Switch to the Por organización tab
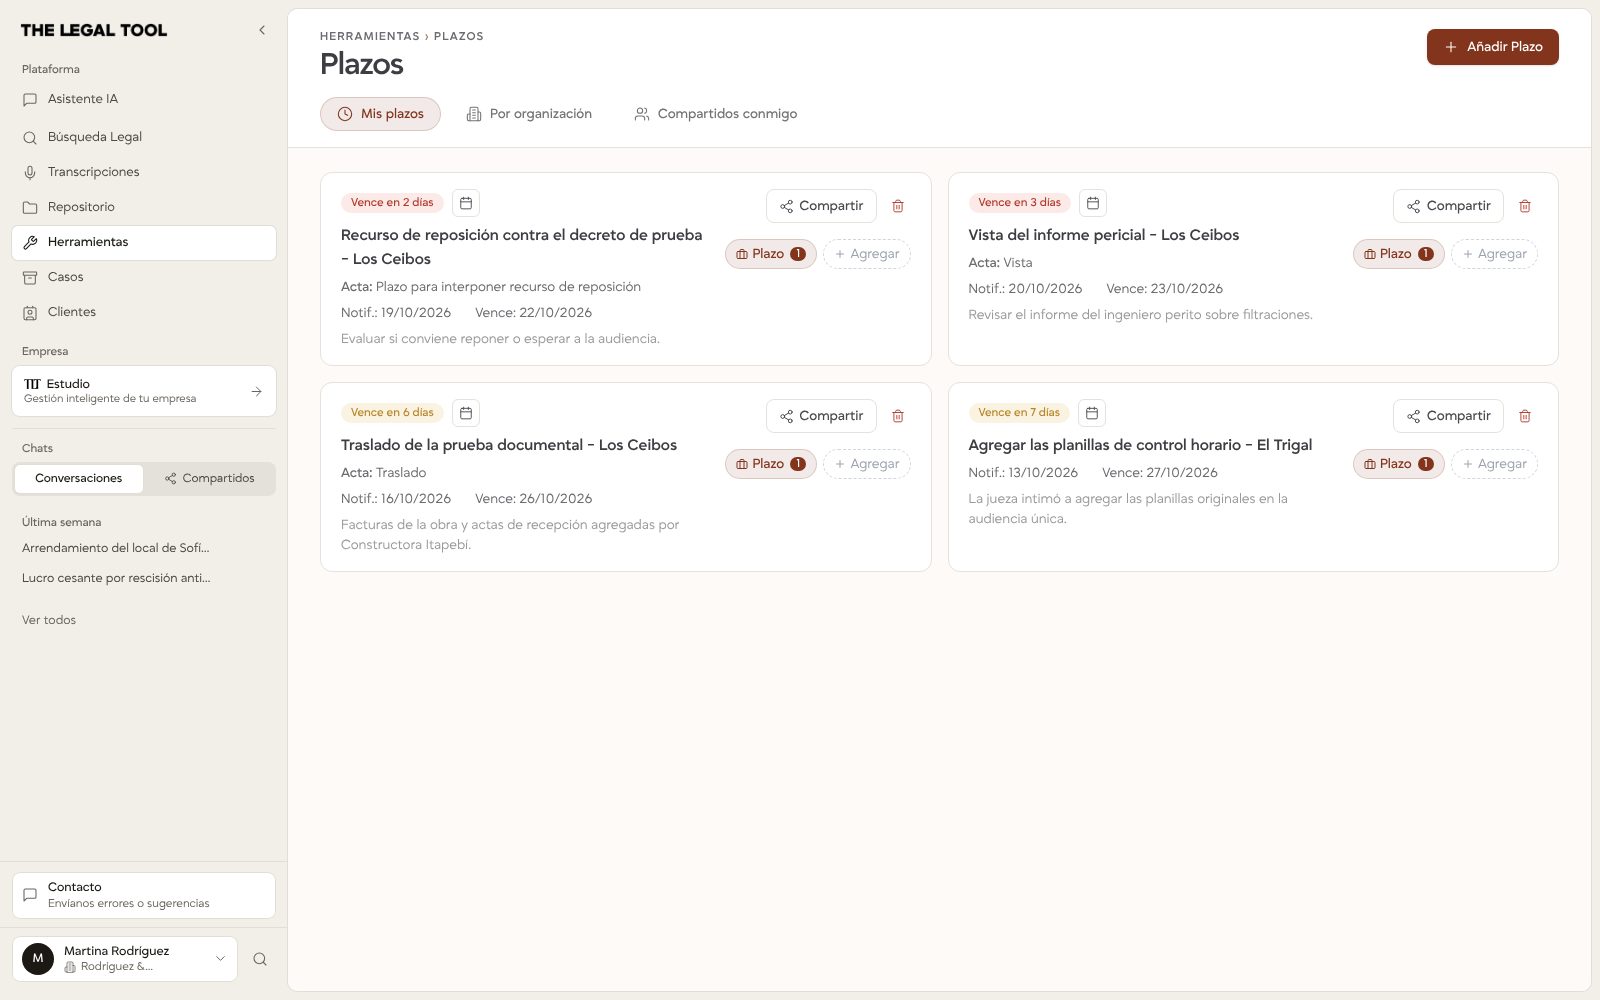The image size is (1600, 1000). click(529, 114)
